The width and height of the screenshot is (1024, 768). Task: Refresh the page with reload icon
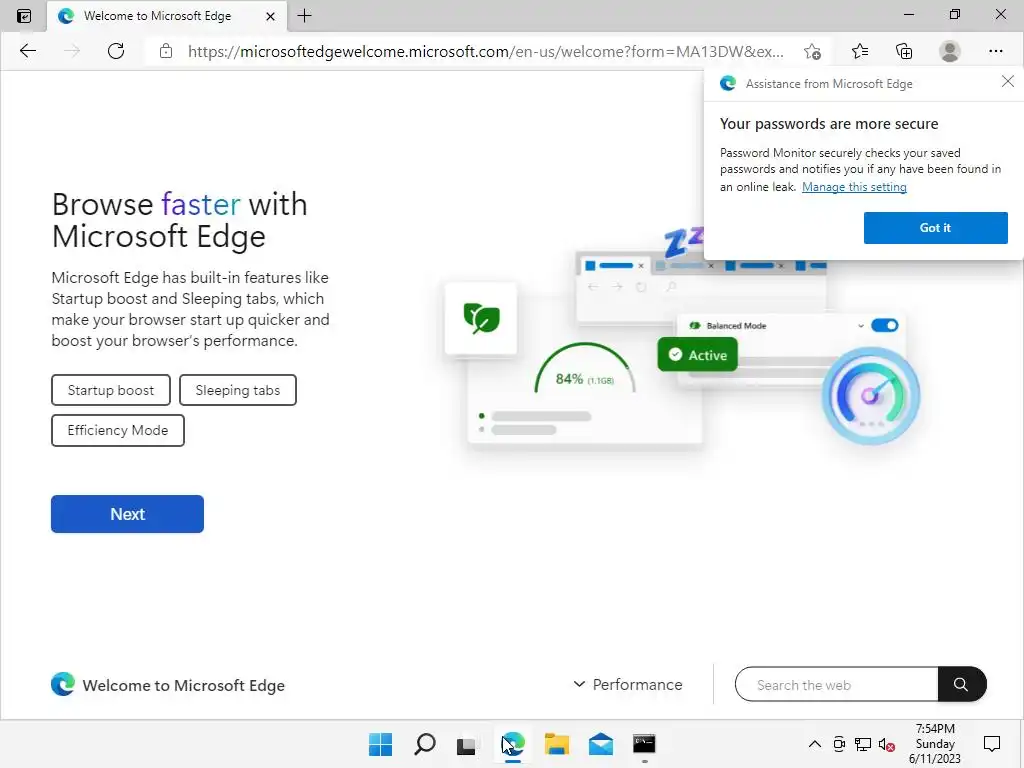[116, 51]
